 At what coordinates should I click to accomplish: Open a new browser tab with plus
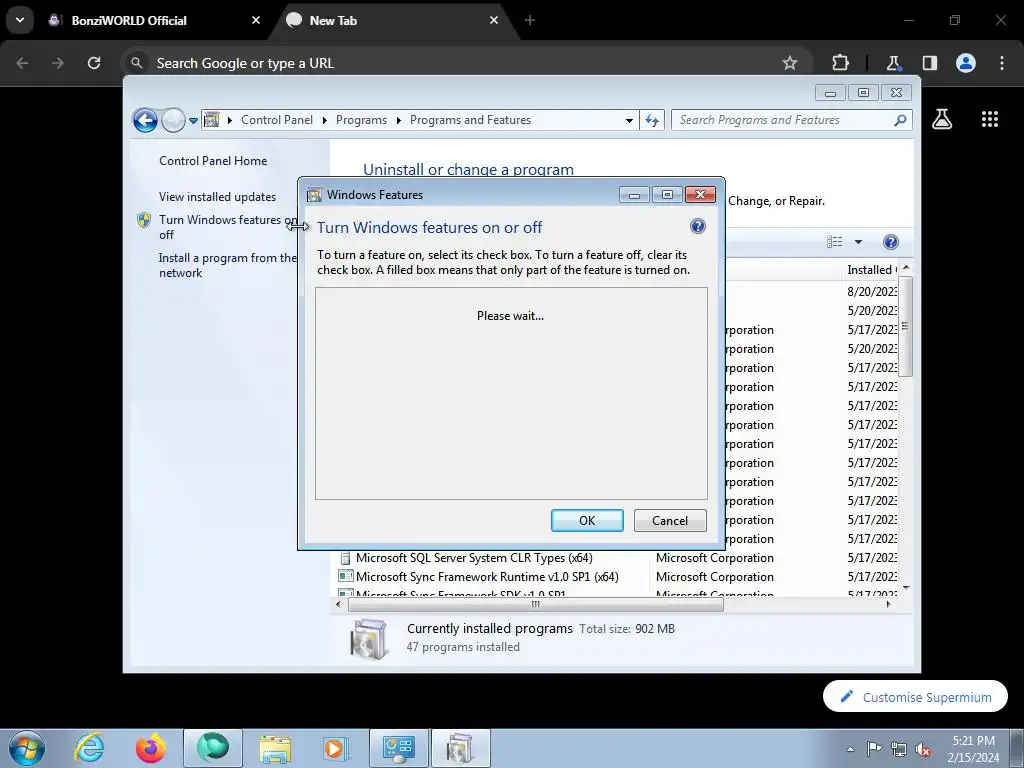pos(530,20)
